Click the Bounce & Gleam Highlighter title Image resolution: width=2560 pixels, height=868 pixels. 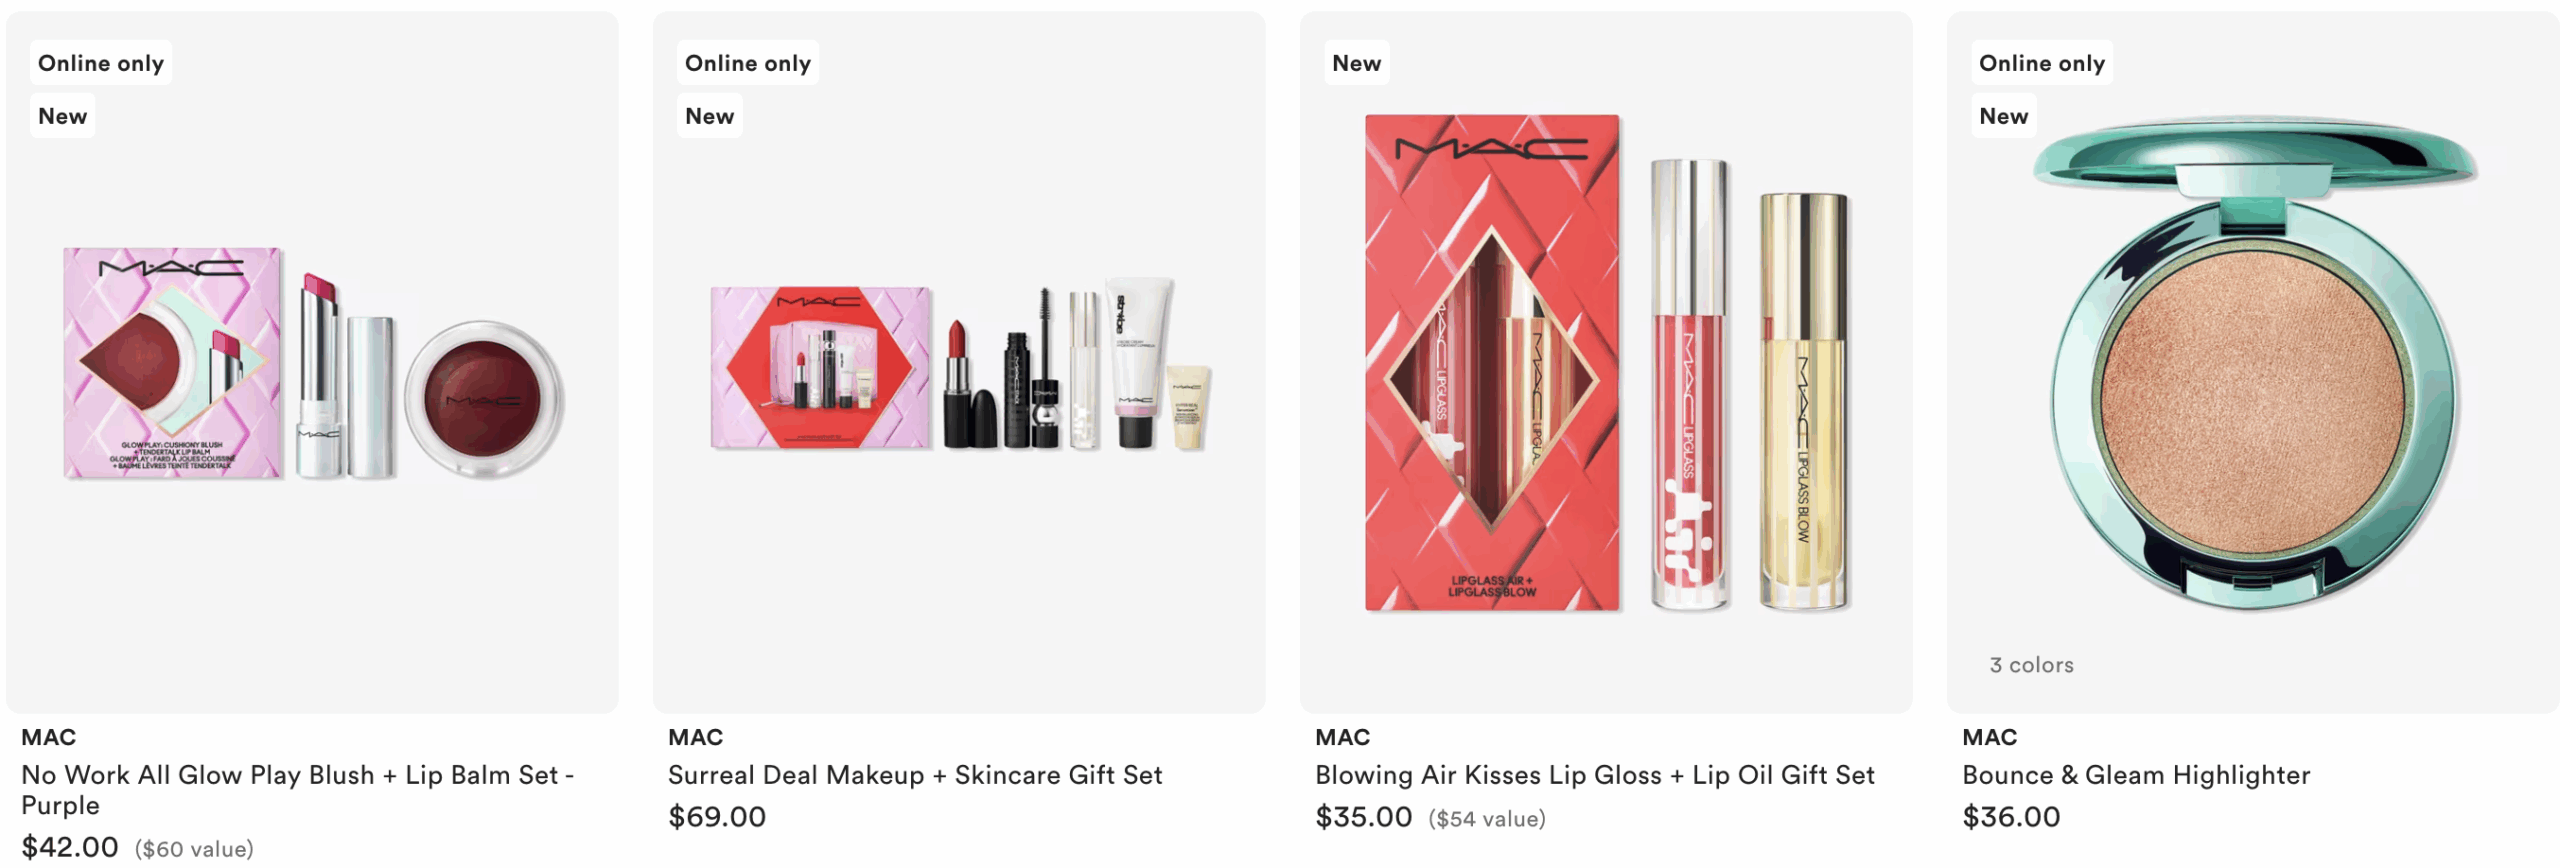[2136, 775]
